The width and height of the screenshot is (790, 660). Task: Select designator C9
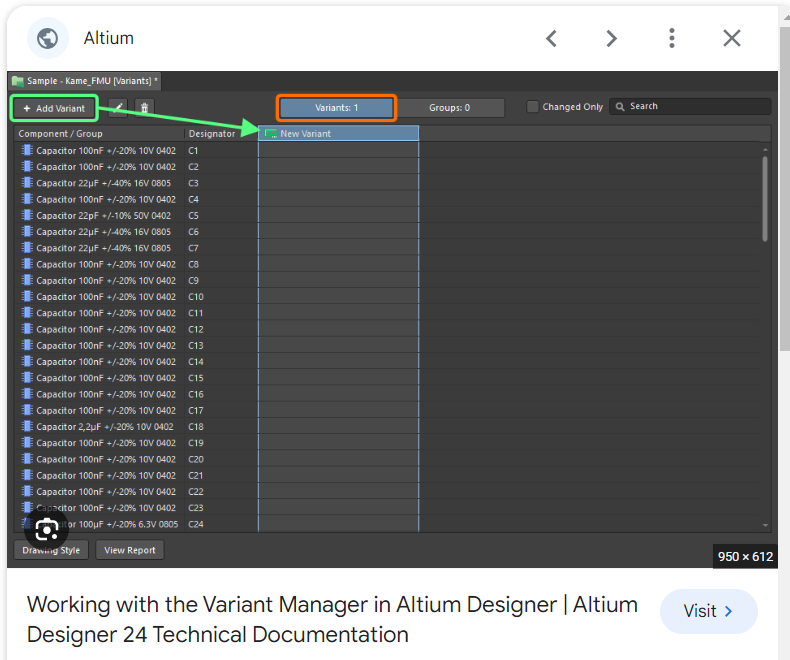click(x=193, y=281)
